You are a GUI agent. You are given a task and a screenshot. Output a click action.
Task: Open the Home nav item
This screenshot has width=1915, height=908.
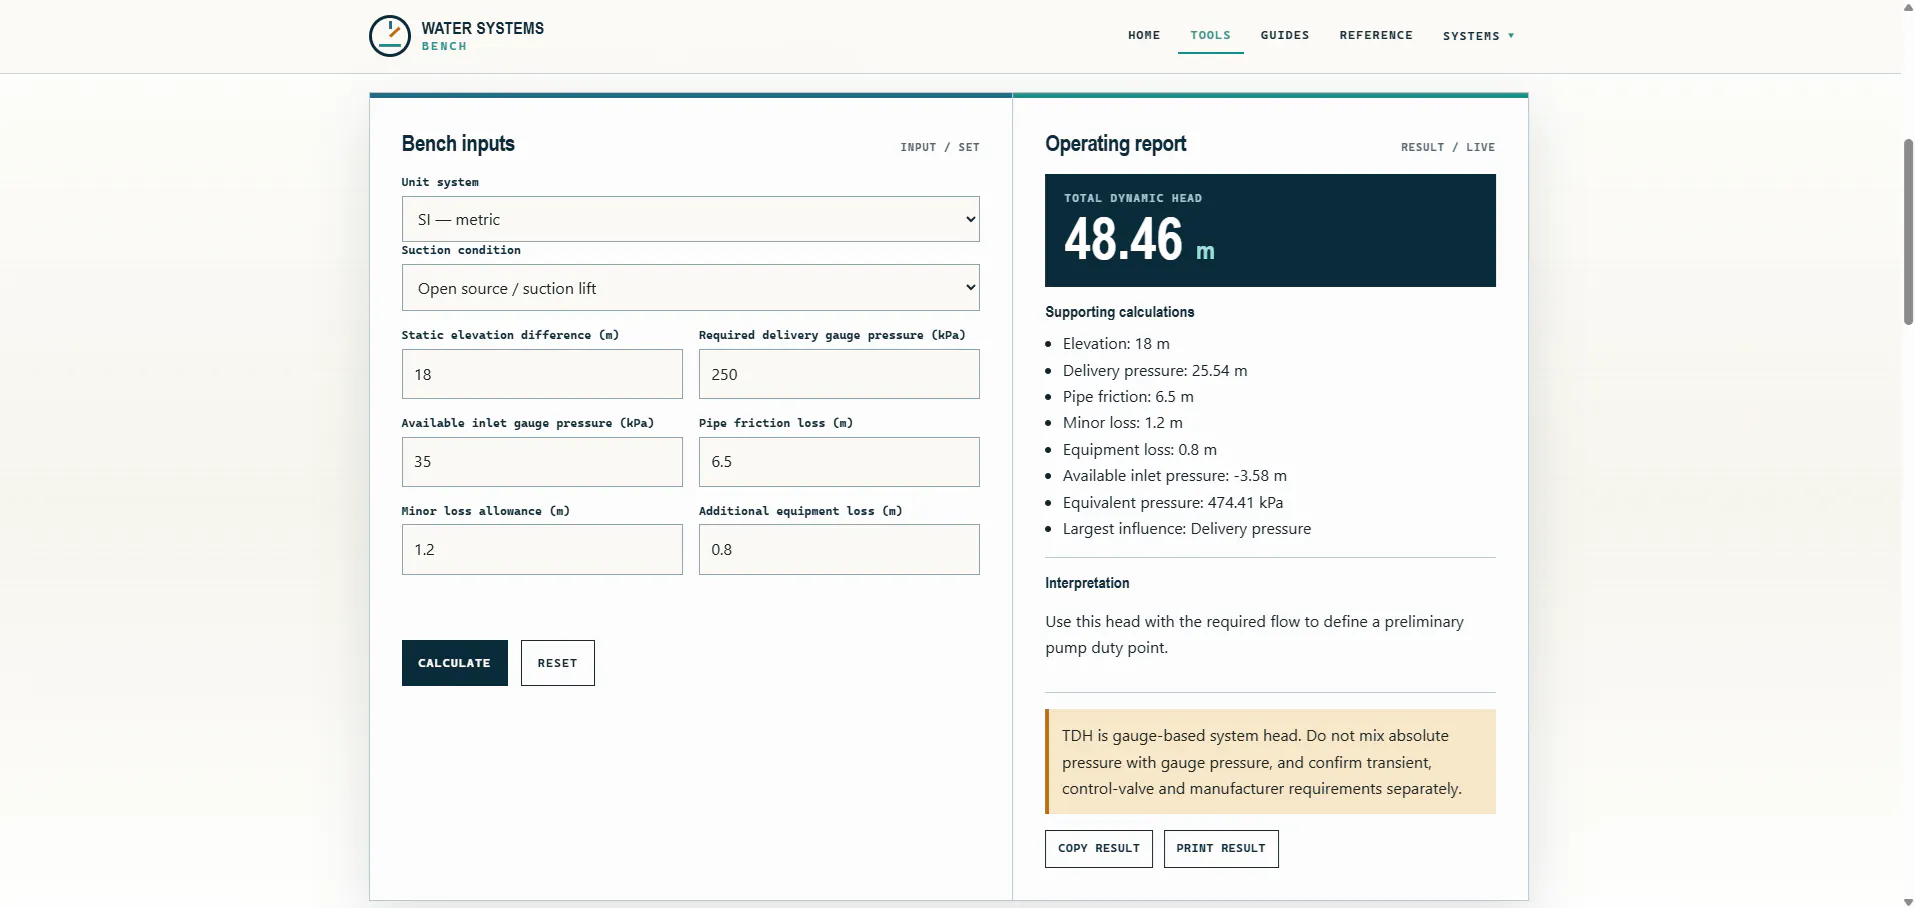(x=1144, y=35)
